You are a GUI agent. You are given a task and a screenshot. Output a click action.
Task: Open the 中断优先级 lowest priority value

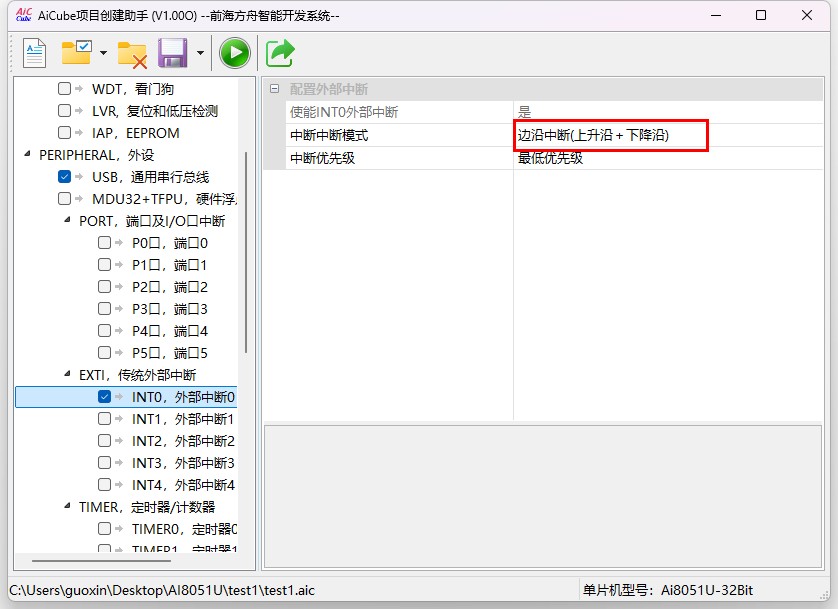point(668,158)
